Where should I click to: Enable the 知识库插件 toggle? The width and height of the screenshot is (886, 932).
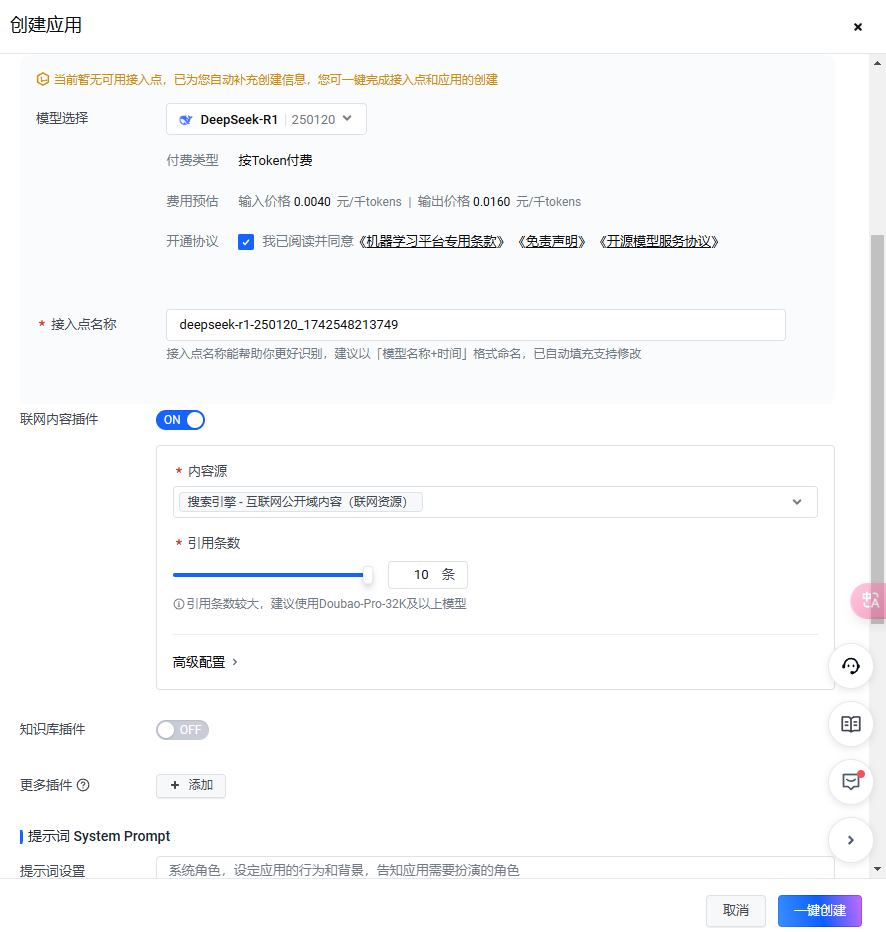[182, 730]
